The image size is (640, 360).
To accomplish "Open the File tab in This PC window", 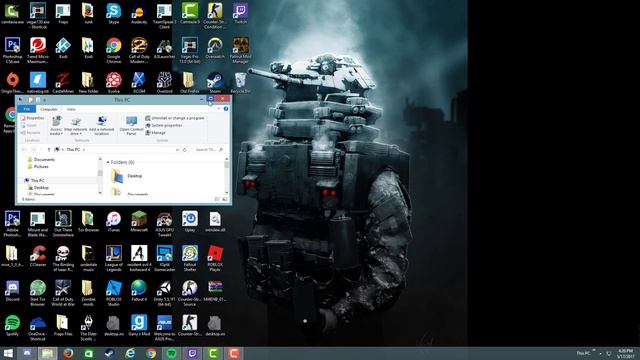I will 27,109.
